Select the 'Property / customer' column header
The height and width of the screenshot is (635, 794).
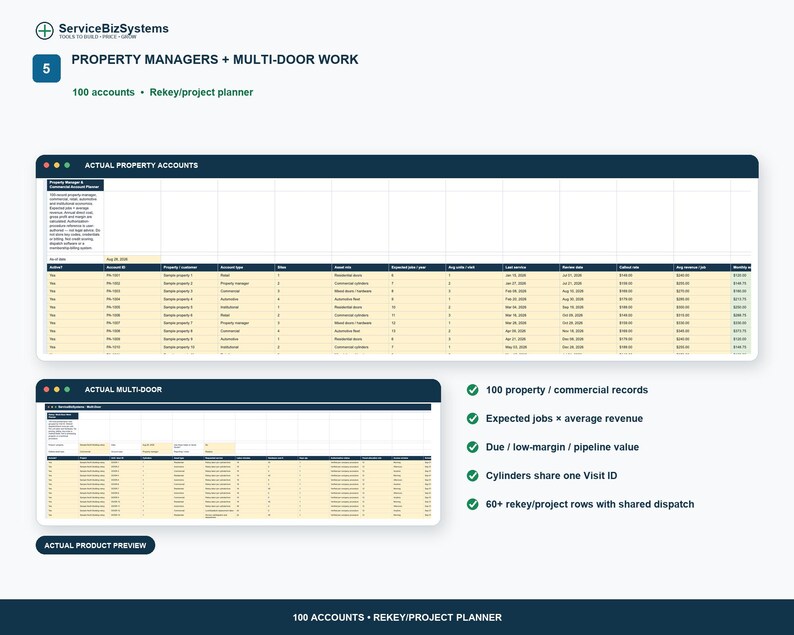[189, 267]
